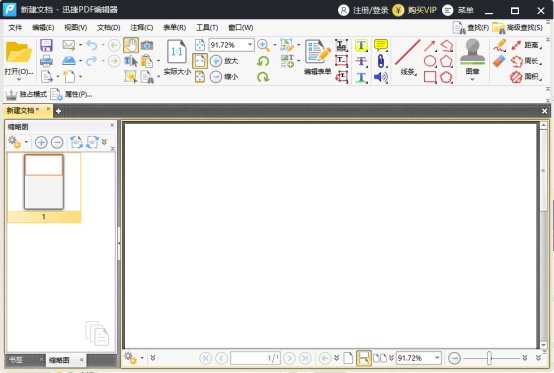Open the zoom percentage dropdown in toolbar

pyautogui.click(x=250, y=45)
